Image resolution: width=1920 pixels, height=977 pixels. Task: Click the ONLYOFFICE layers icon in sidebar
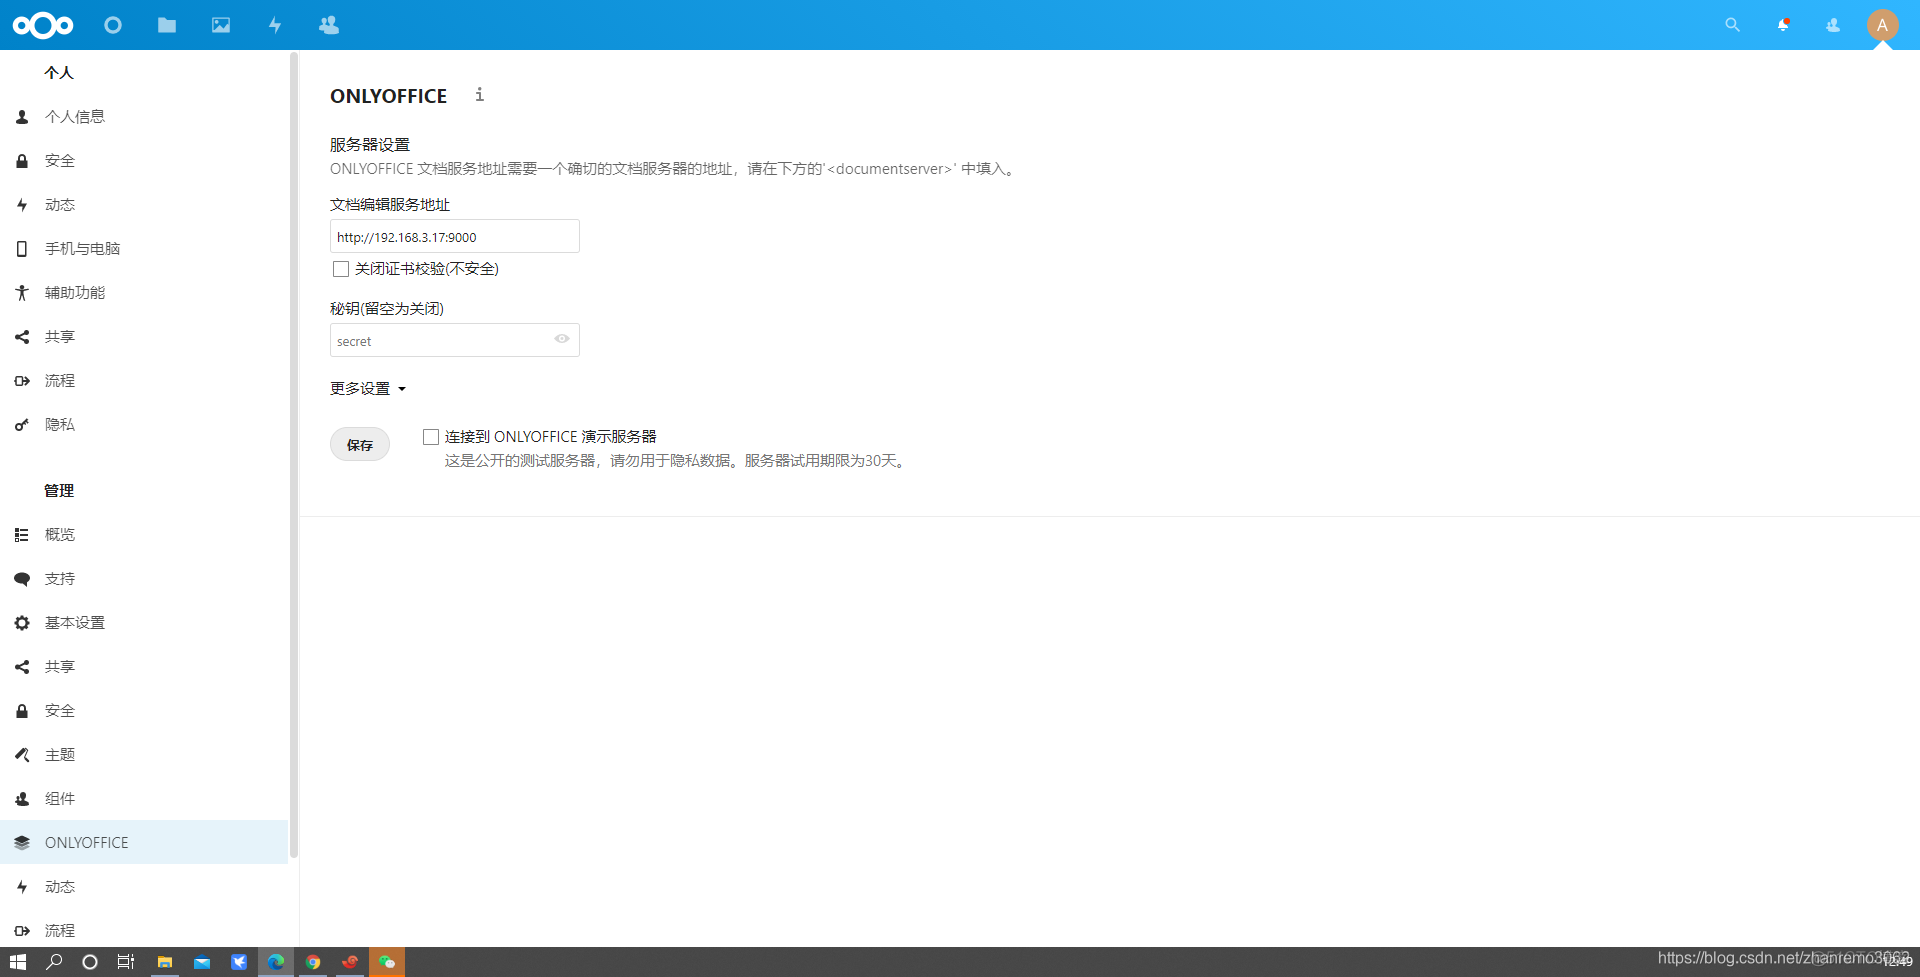click(22, 843)
